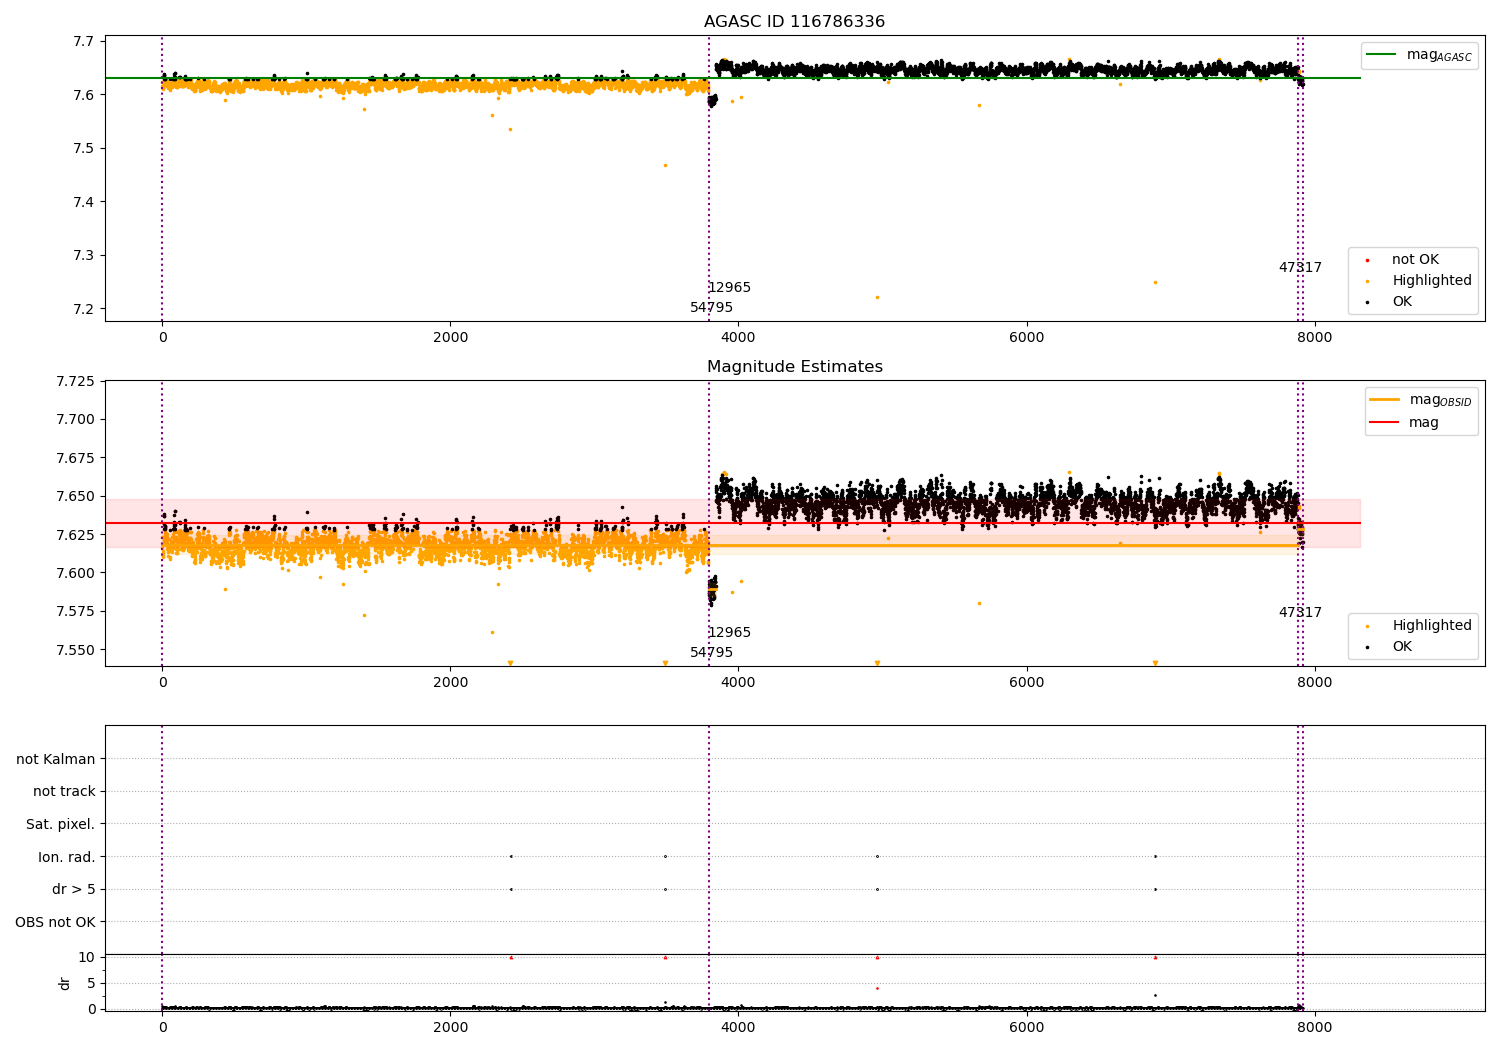
Task: Click x-tick '4000' under the bottom plot
Action: (x=738, y=1028)
